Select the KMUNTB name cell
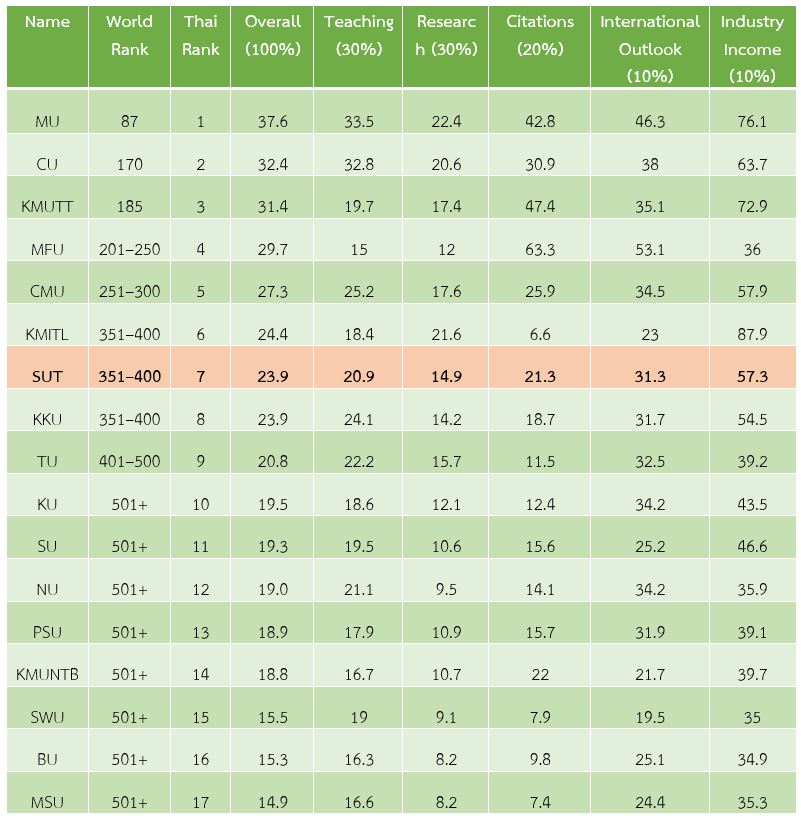This screenshot has height=819, width=801. point(47,674)
